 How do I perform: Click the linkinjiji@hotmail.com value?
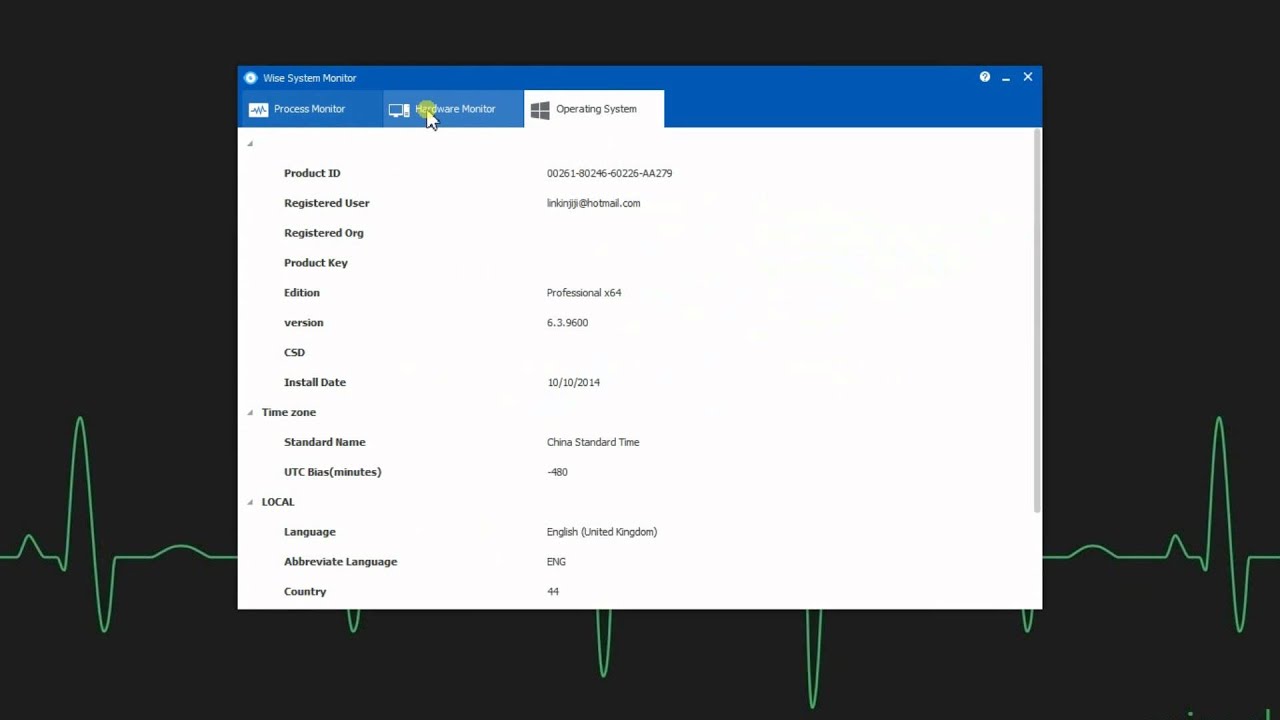[593, 203]
